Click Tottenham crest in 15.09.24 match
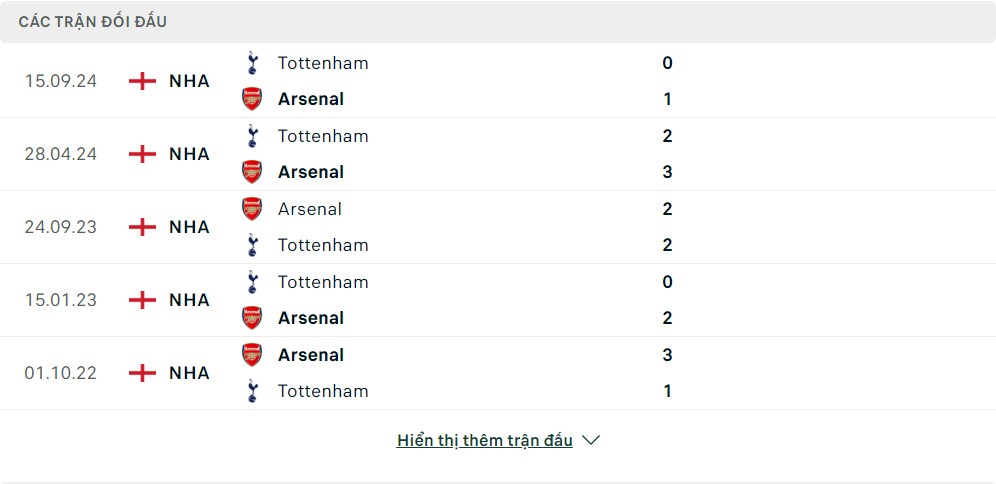This screenshot has width=996, height=484. pyautogui.click(x=252, y=63)
